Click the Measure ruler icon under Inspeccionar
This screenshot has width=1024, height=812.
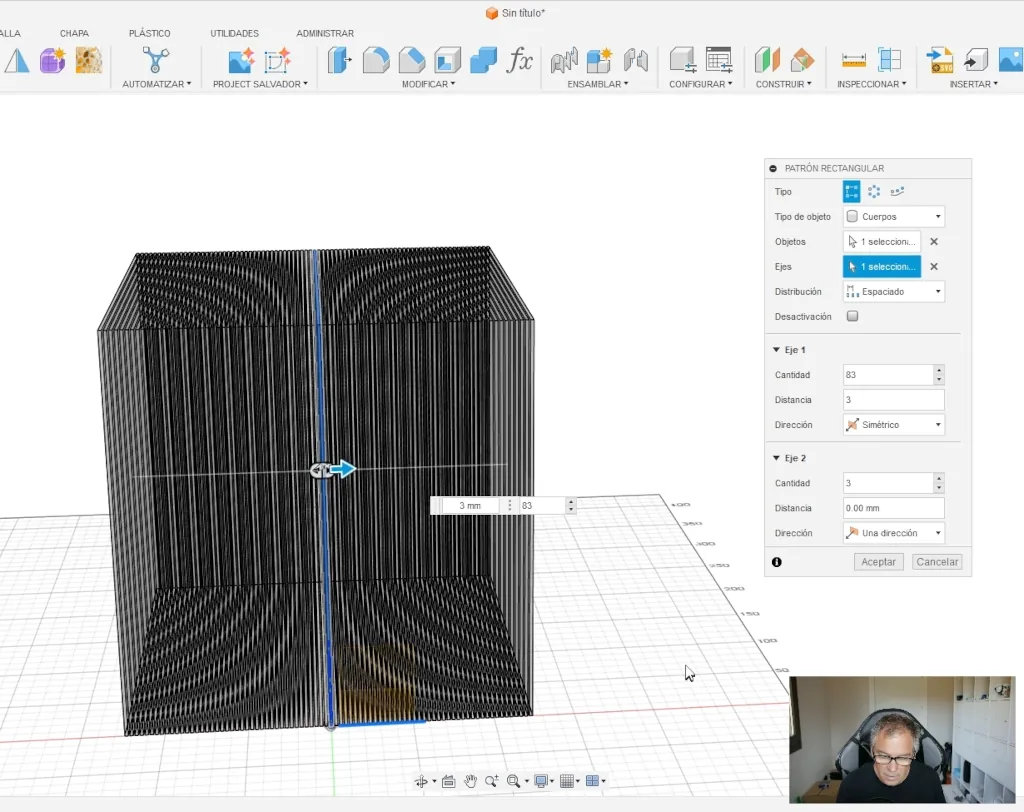click(x=853, y=60)
